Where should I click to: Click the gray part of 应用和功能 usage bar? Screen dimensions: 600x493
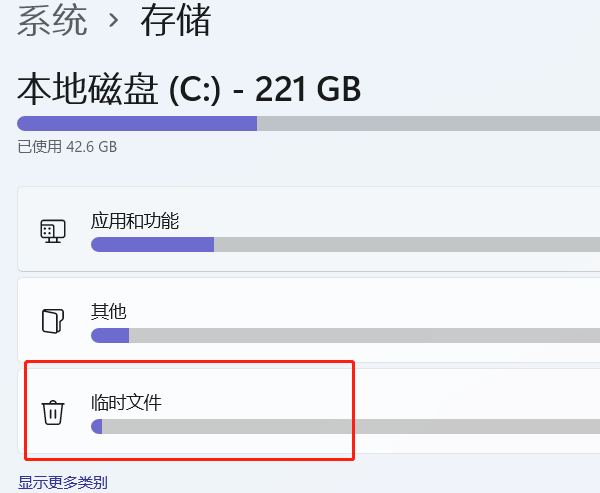pos(407,244)
